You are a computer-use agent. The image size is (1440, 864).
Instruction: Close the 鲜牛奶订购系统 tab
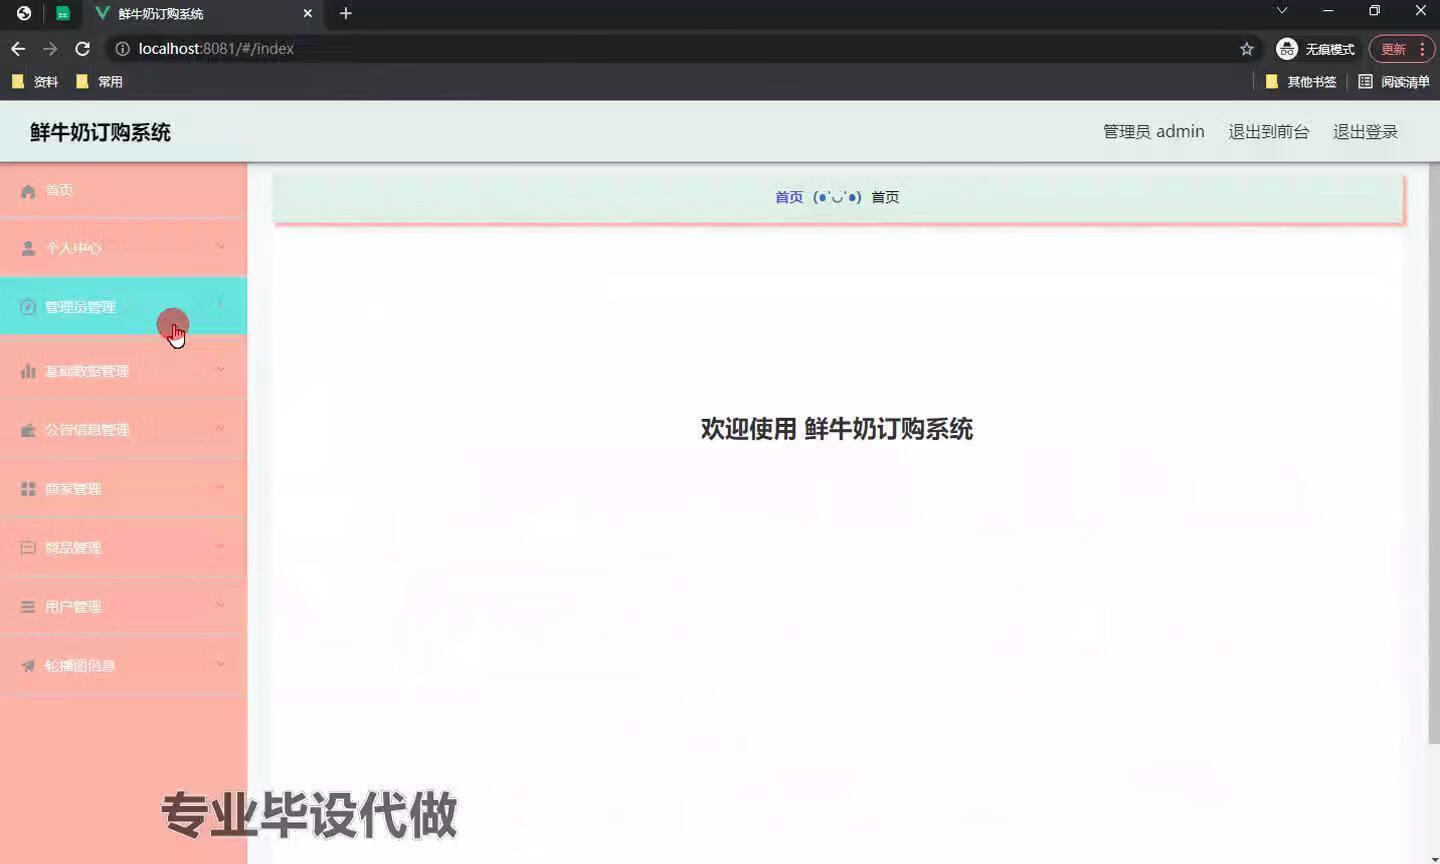308,14
